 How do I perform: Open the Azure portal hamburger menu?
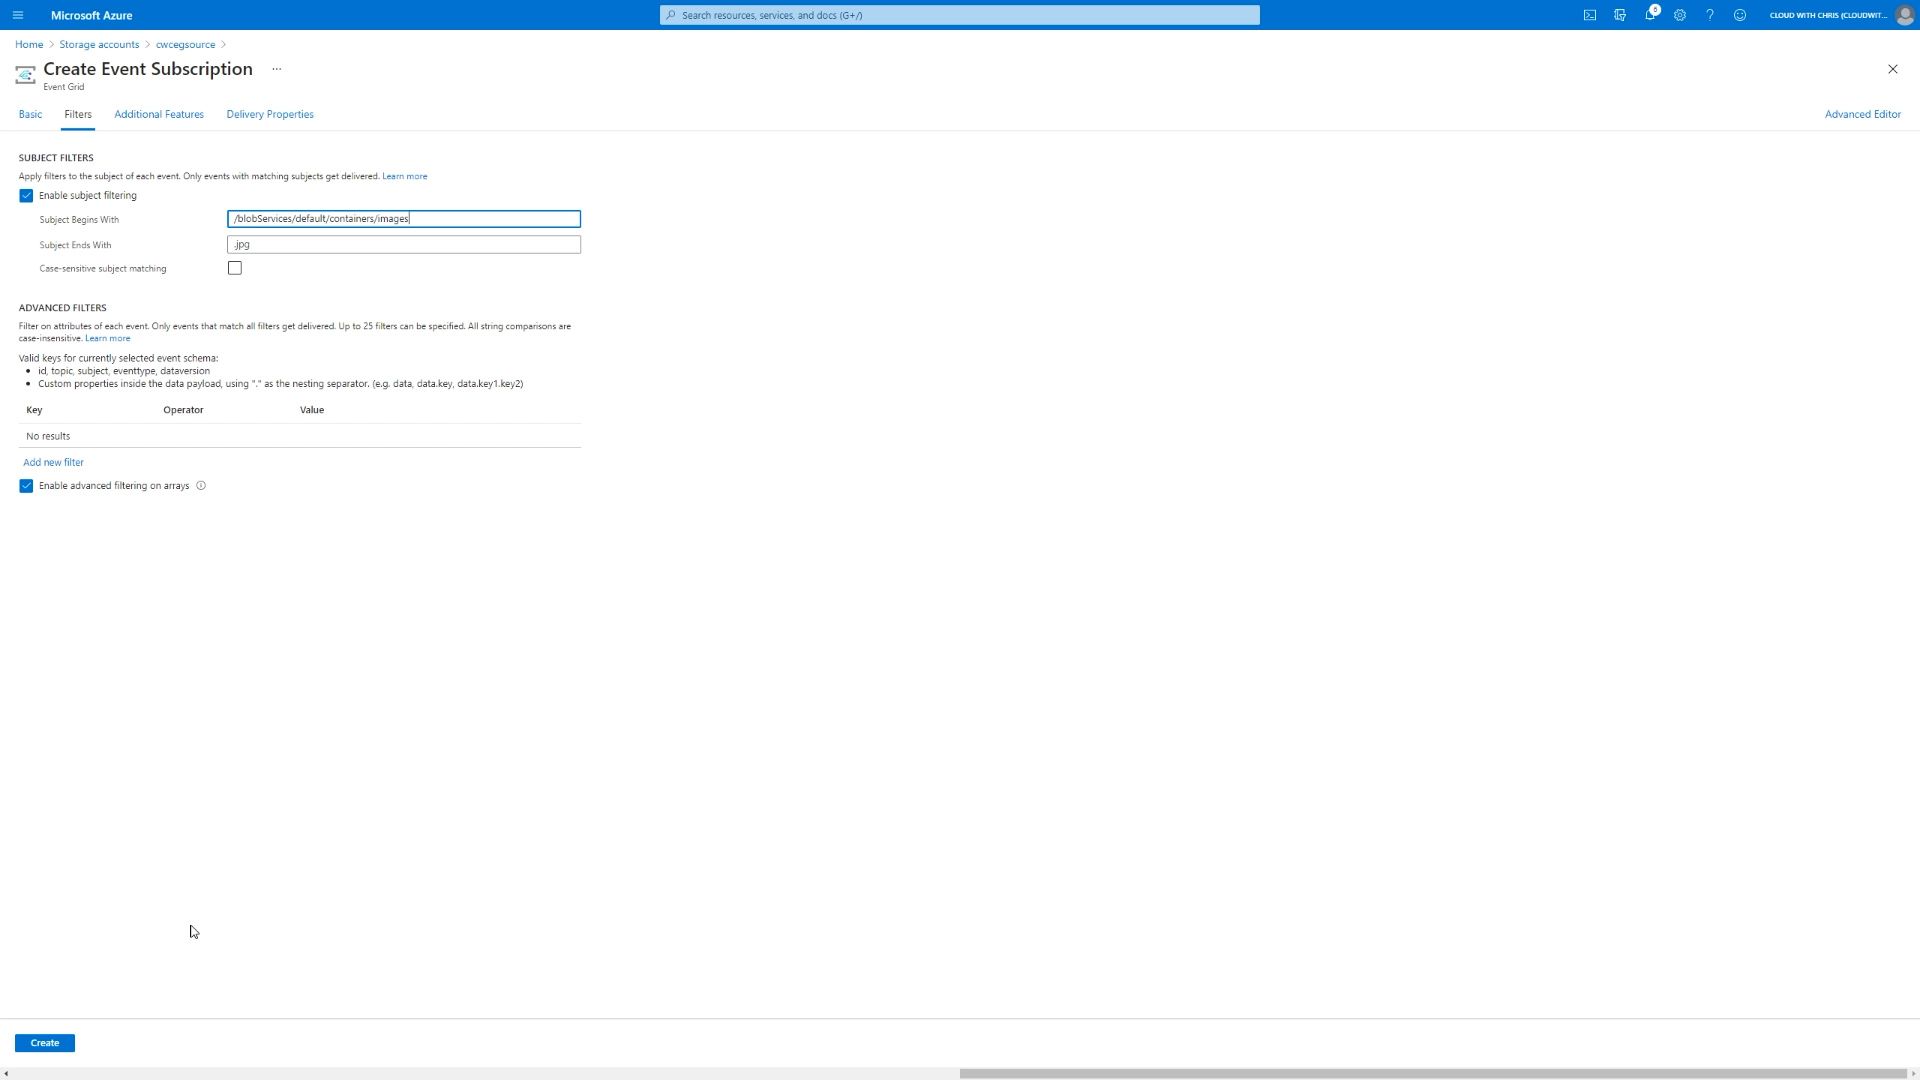[18, 15]
